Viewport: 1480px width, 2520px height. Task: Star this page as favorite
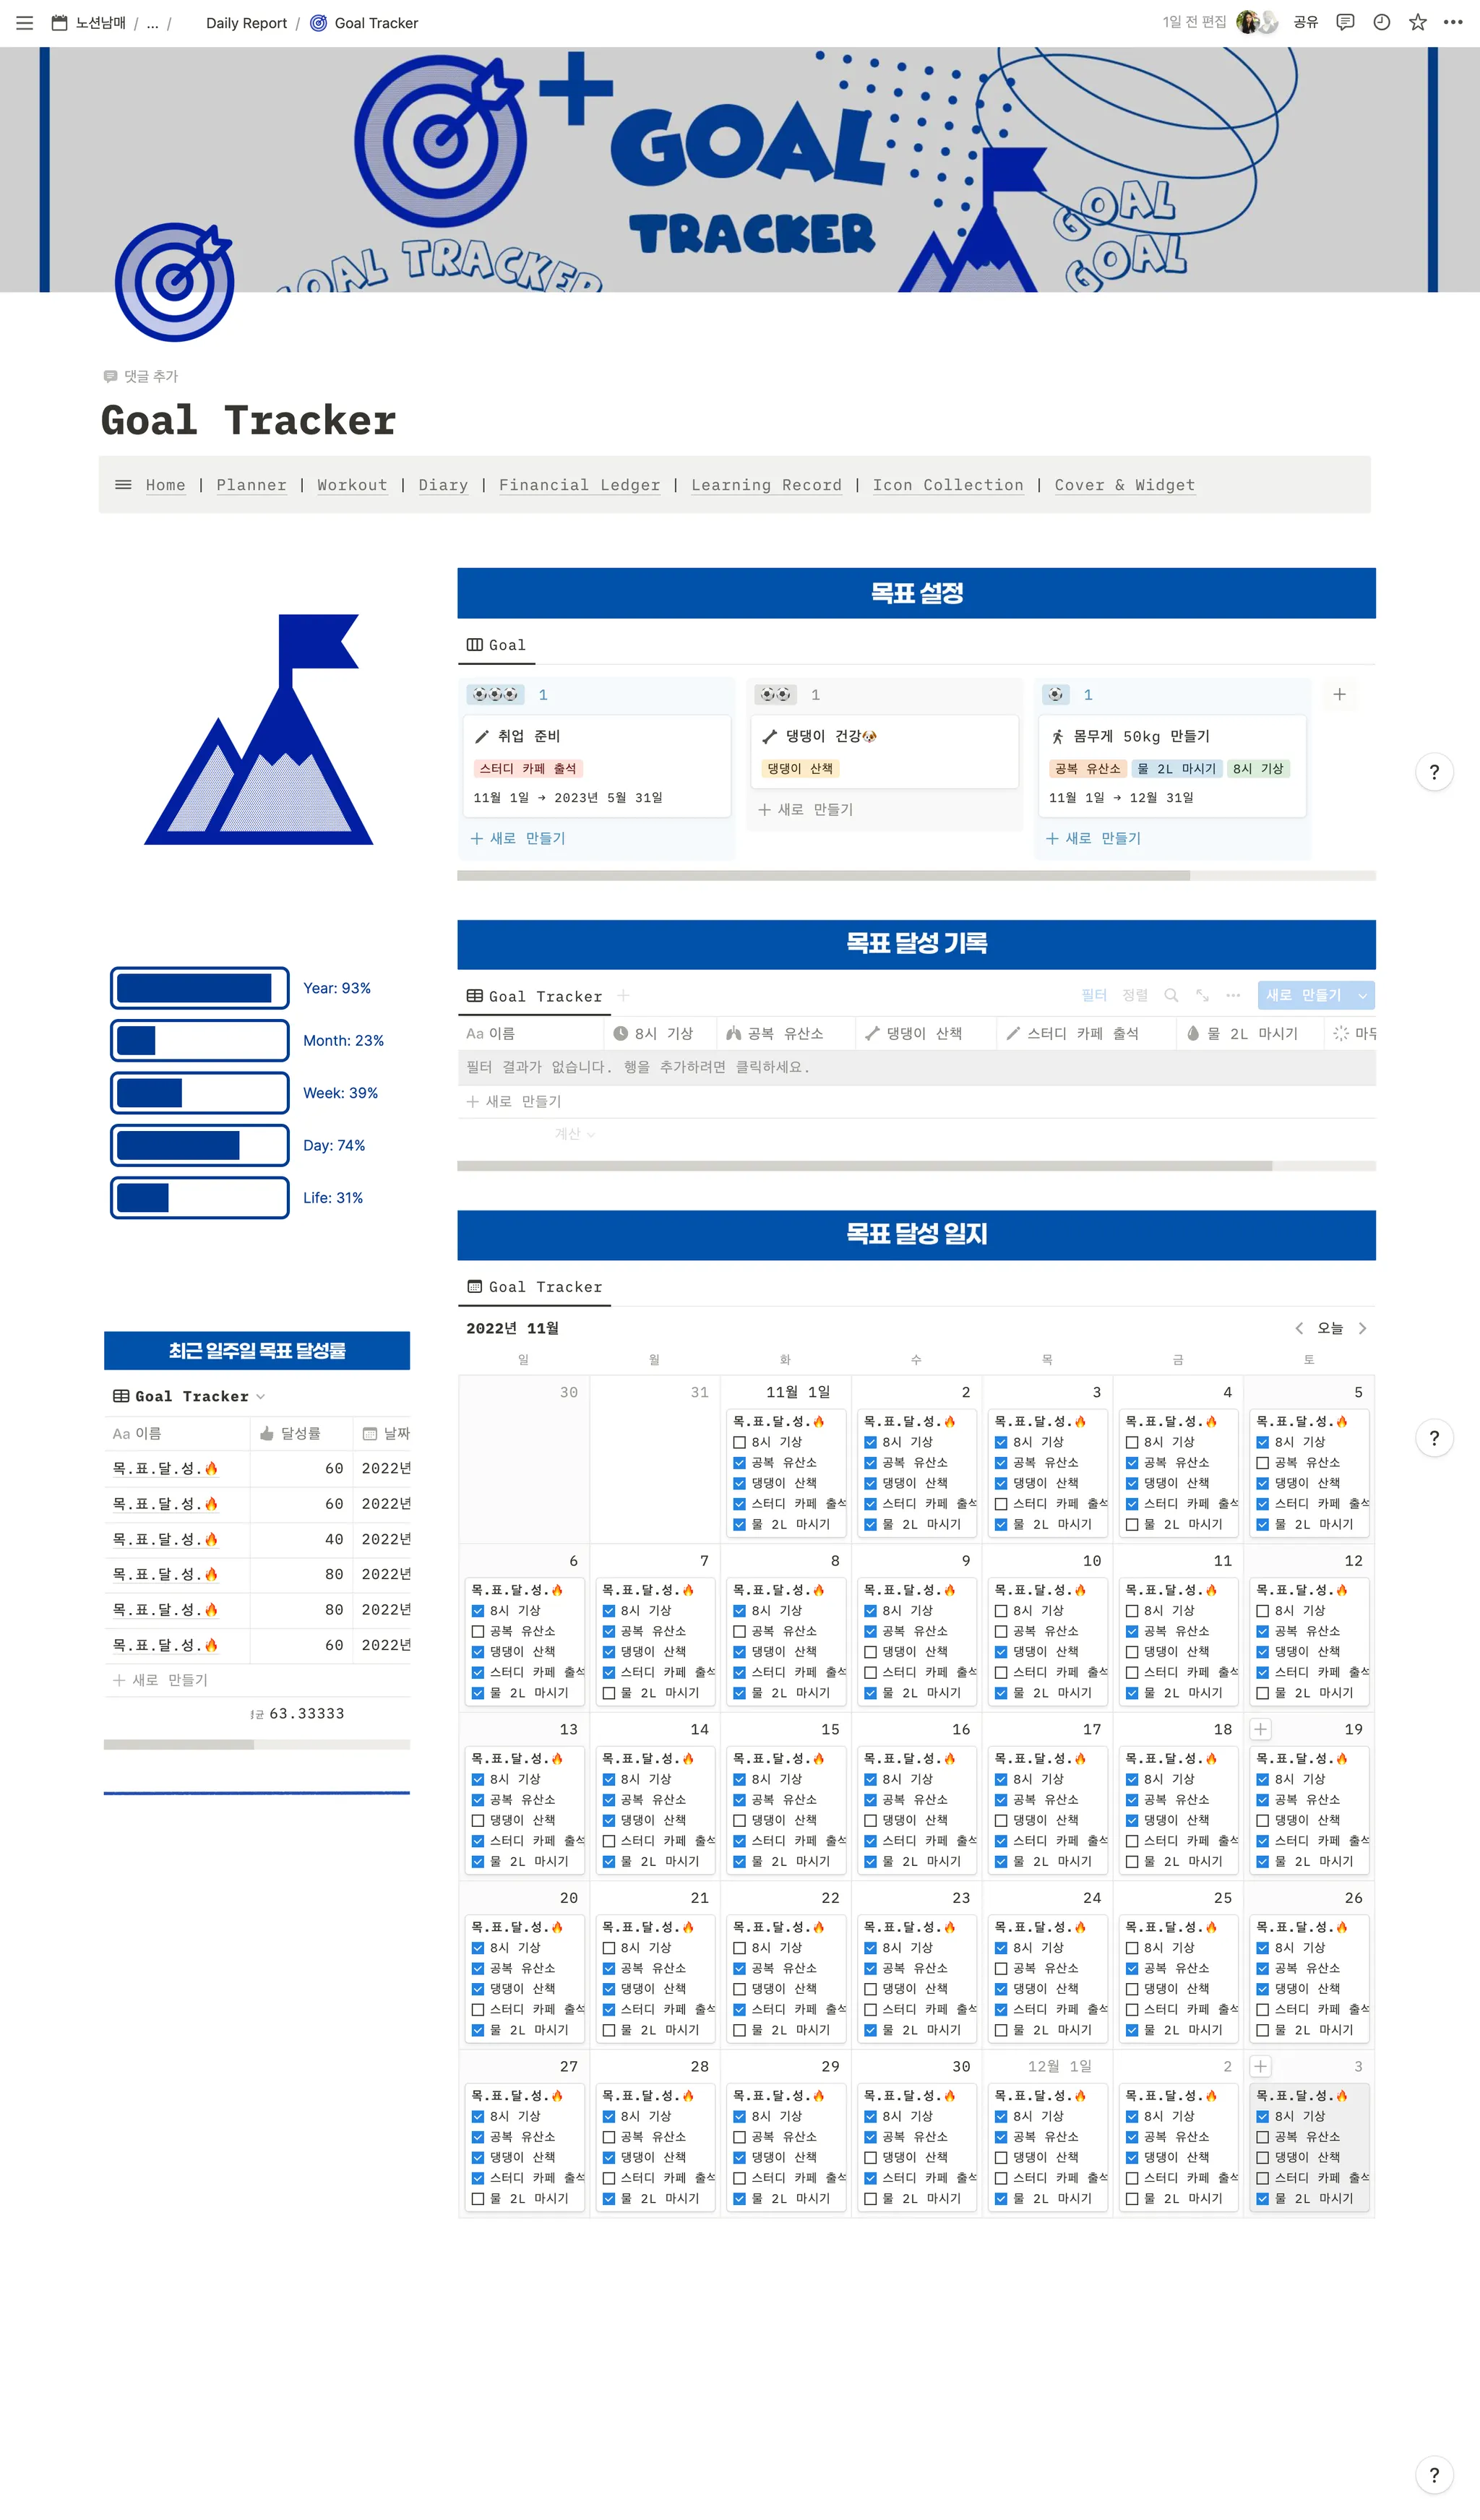click(1417, 22)
